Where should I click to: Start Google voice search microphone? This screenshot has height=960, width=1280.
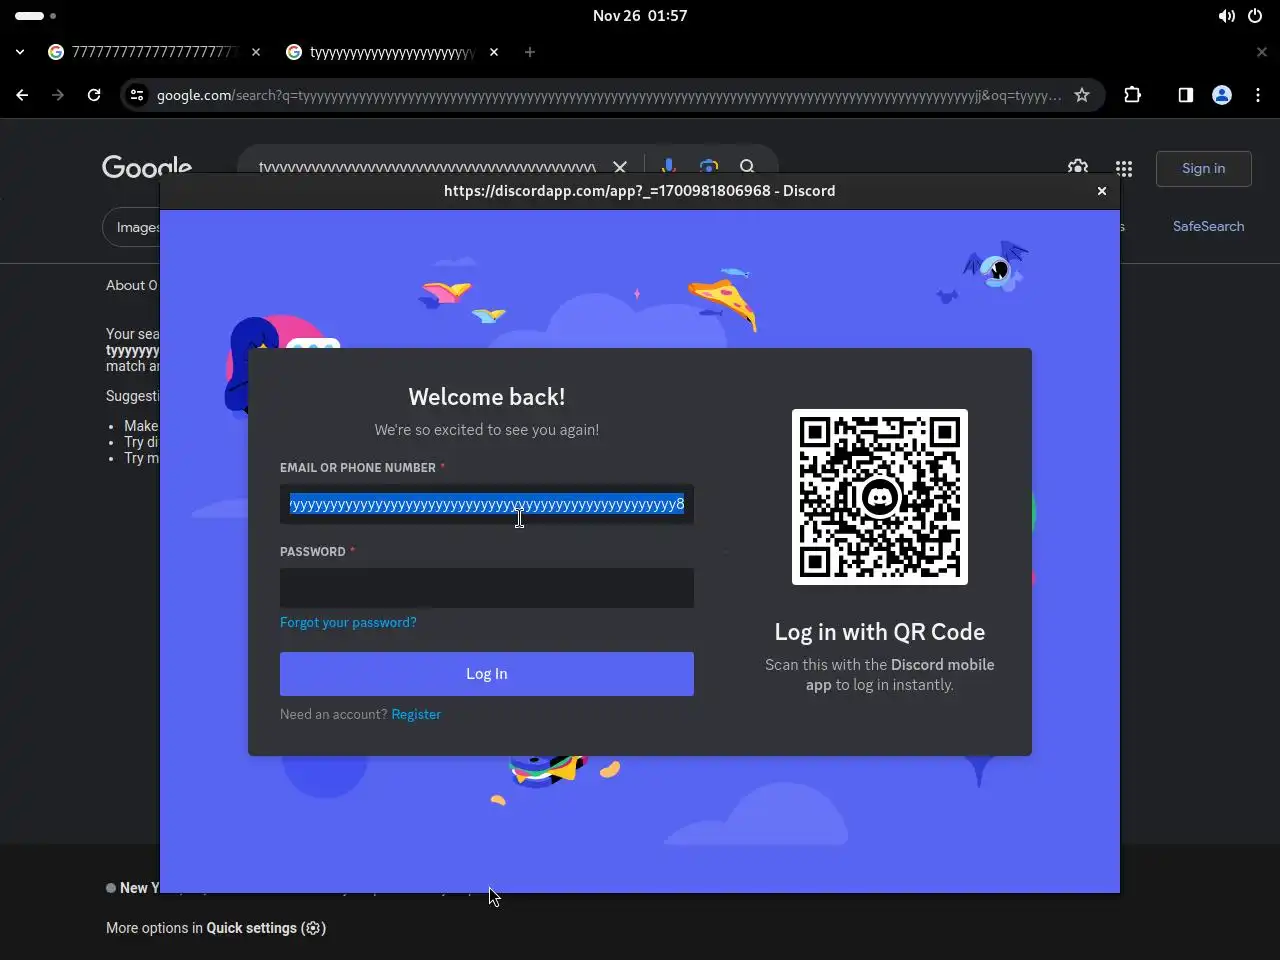tap(668, 166)
